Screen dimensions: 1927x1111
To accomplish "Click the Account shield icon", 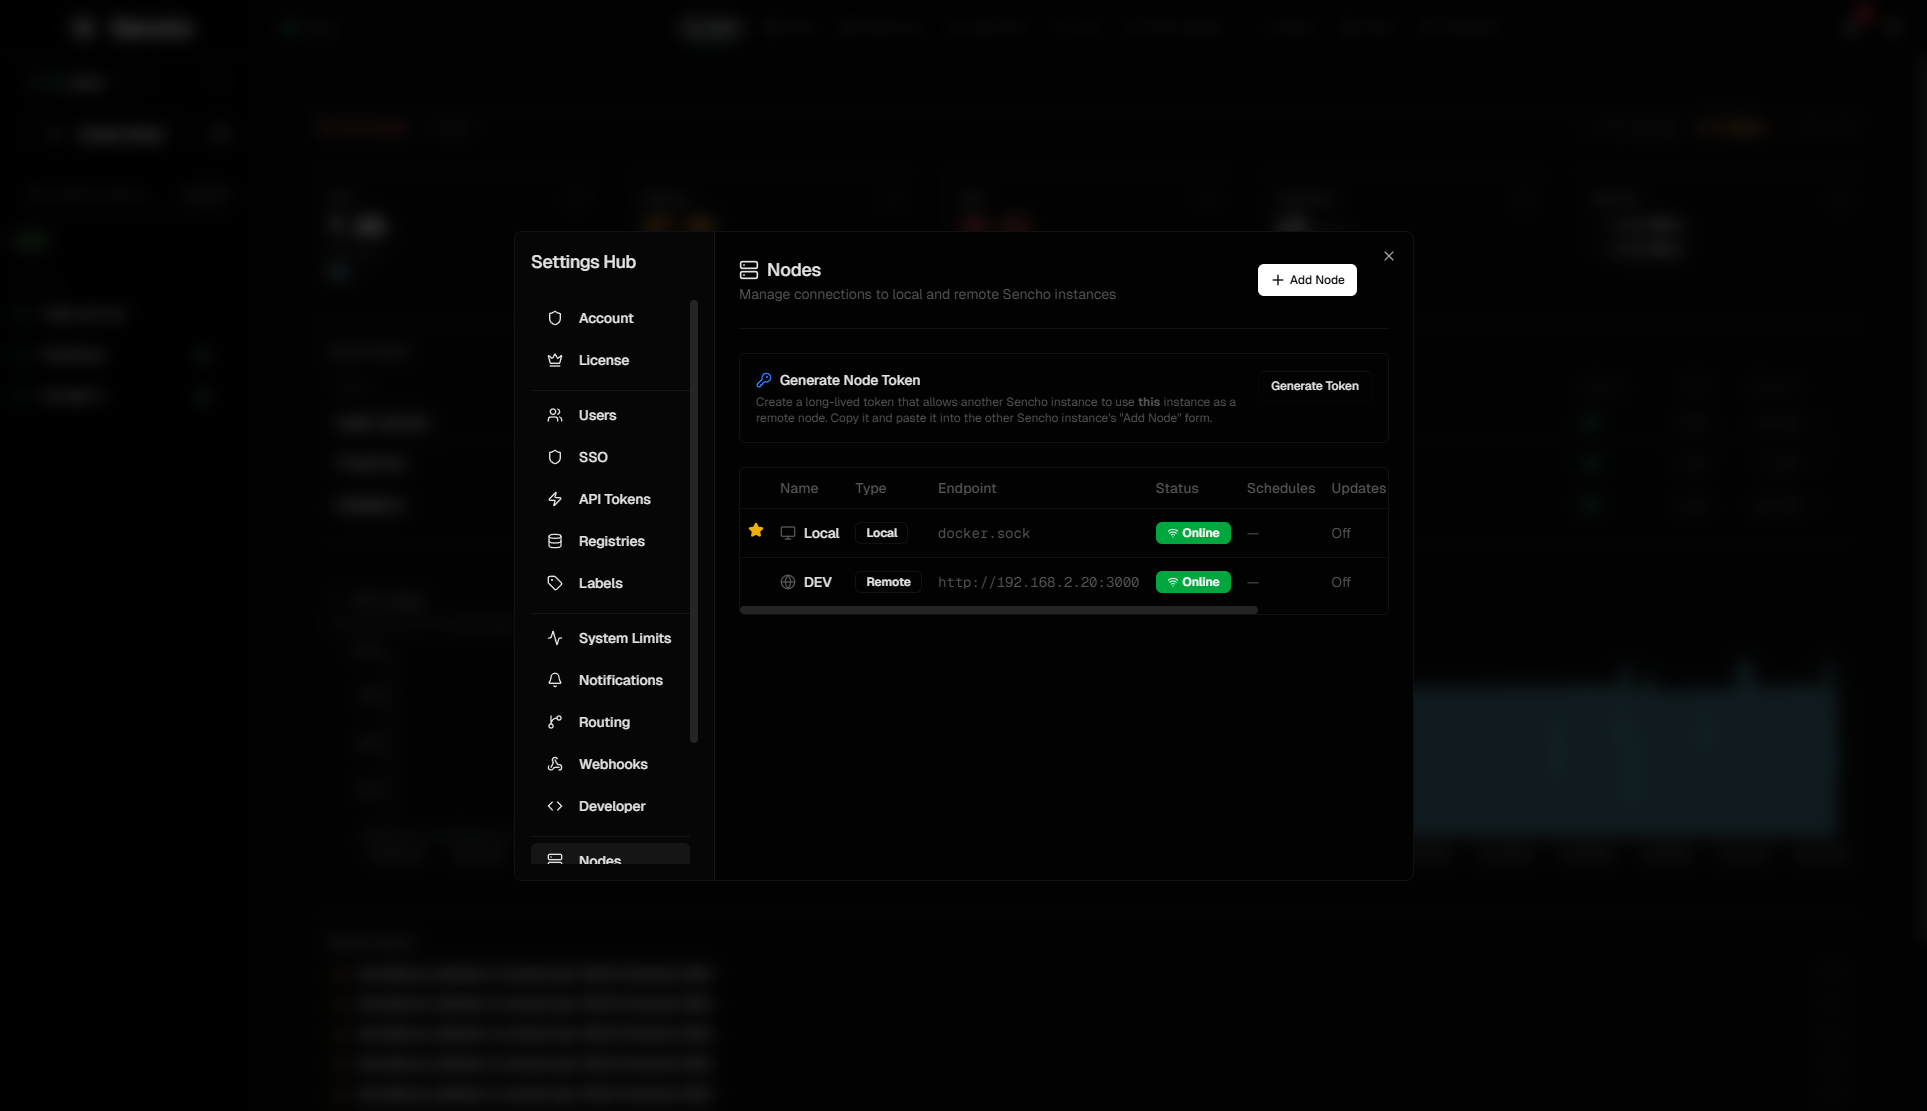I will [555, 318].
